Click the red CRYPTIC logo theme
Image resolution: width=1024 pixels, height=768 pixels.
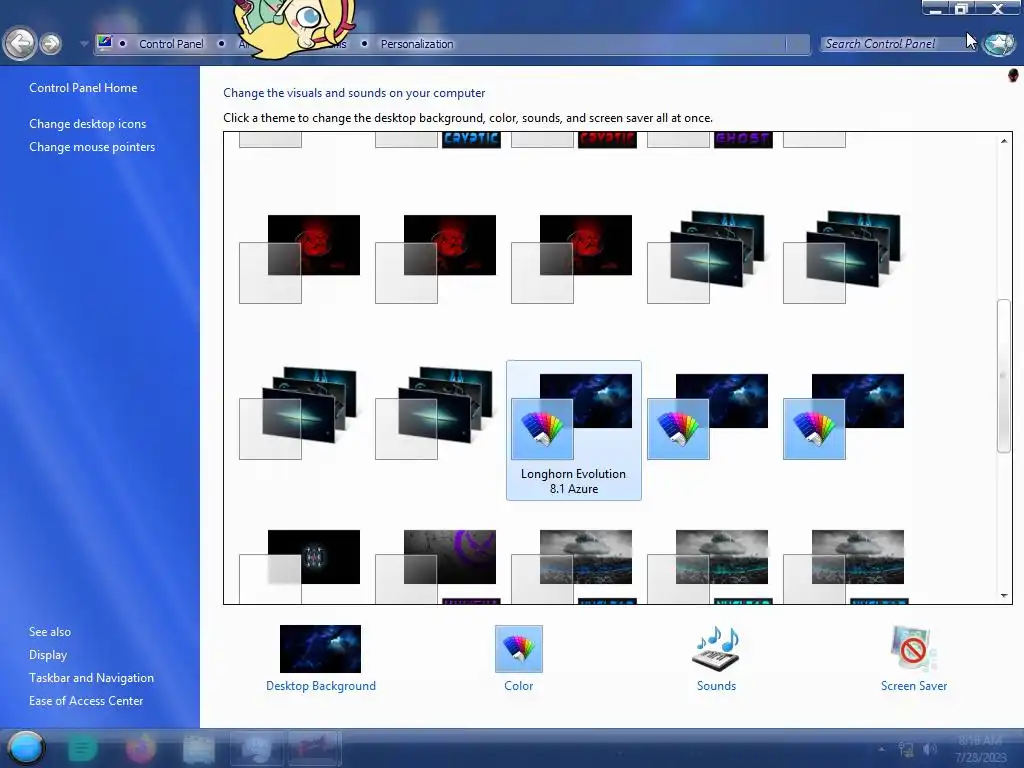[x=607, y=139]
